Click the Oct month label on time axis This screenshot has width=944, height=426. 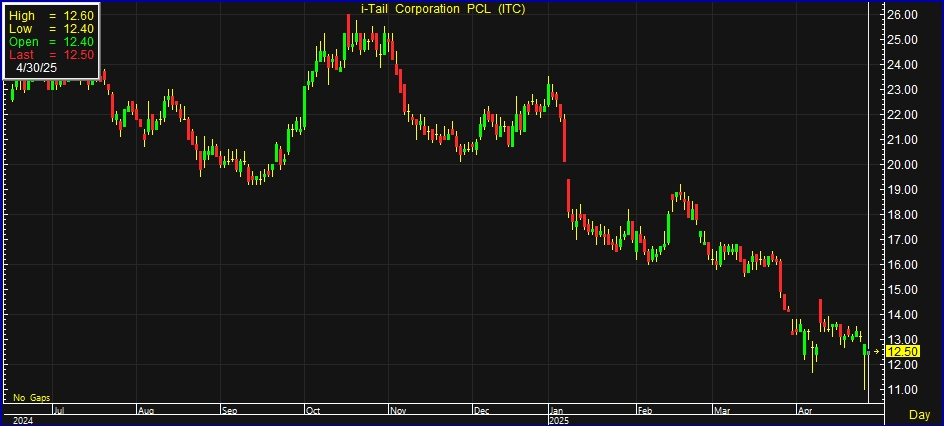click(313, 411)
